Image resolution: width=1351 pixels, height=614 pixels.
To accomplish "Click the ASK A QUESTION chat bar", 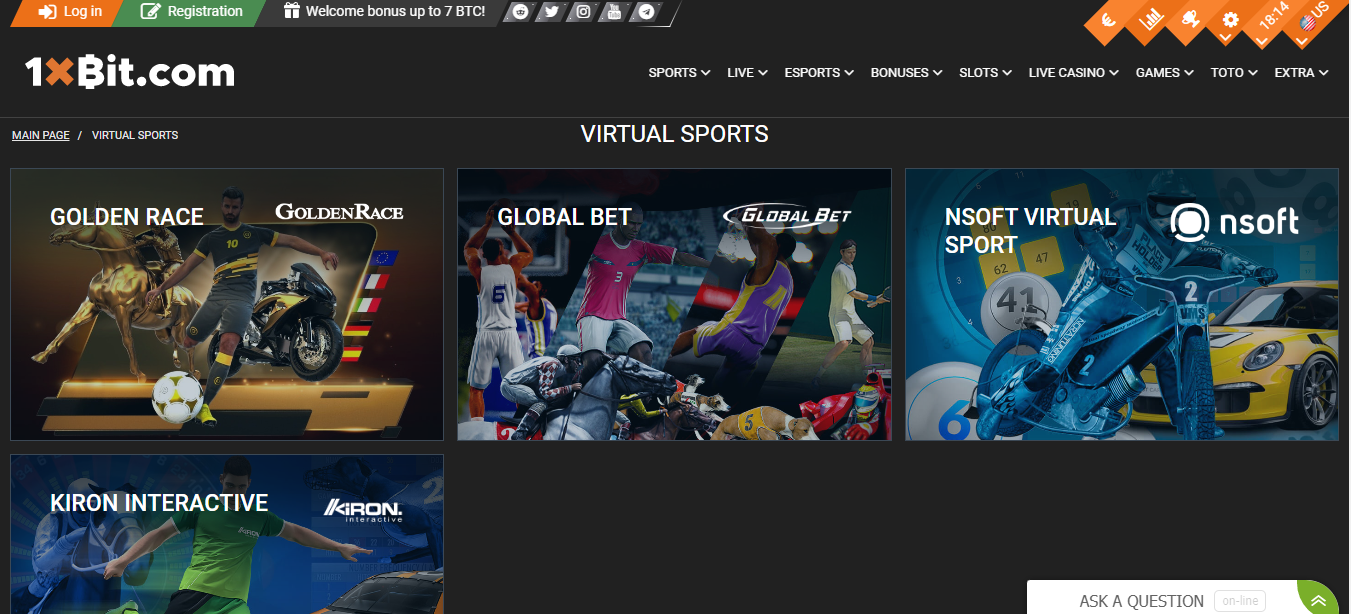I will click(1142, 600).
